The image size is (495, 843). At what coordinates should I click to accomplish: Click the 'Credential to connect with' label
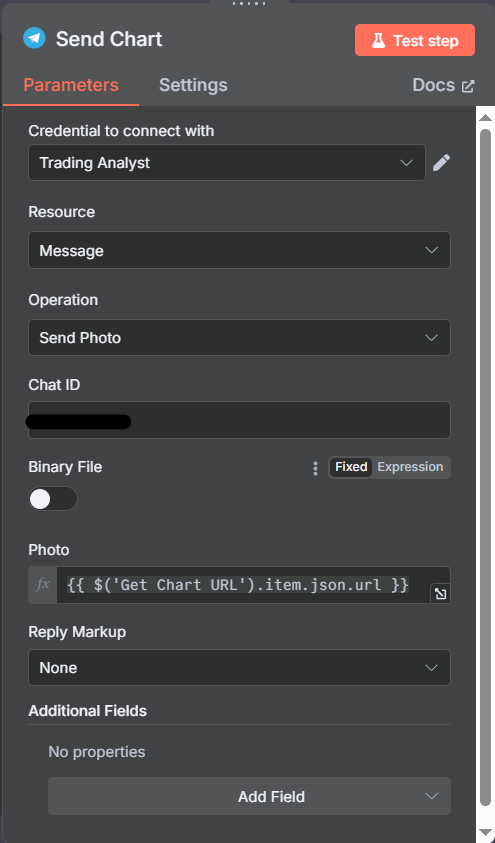click(121, 131)
